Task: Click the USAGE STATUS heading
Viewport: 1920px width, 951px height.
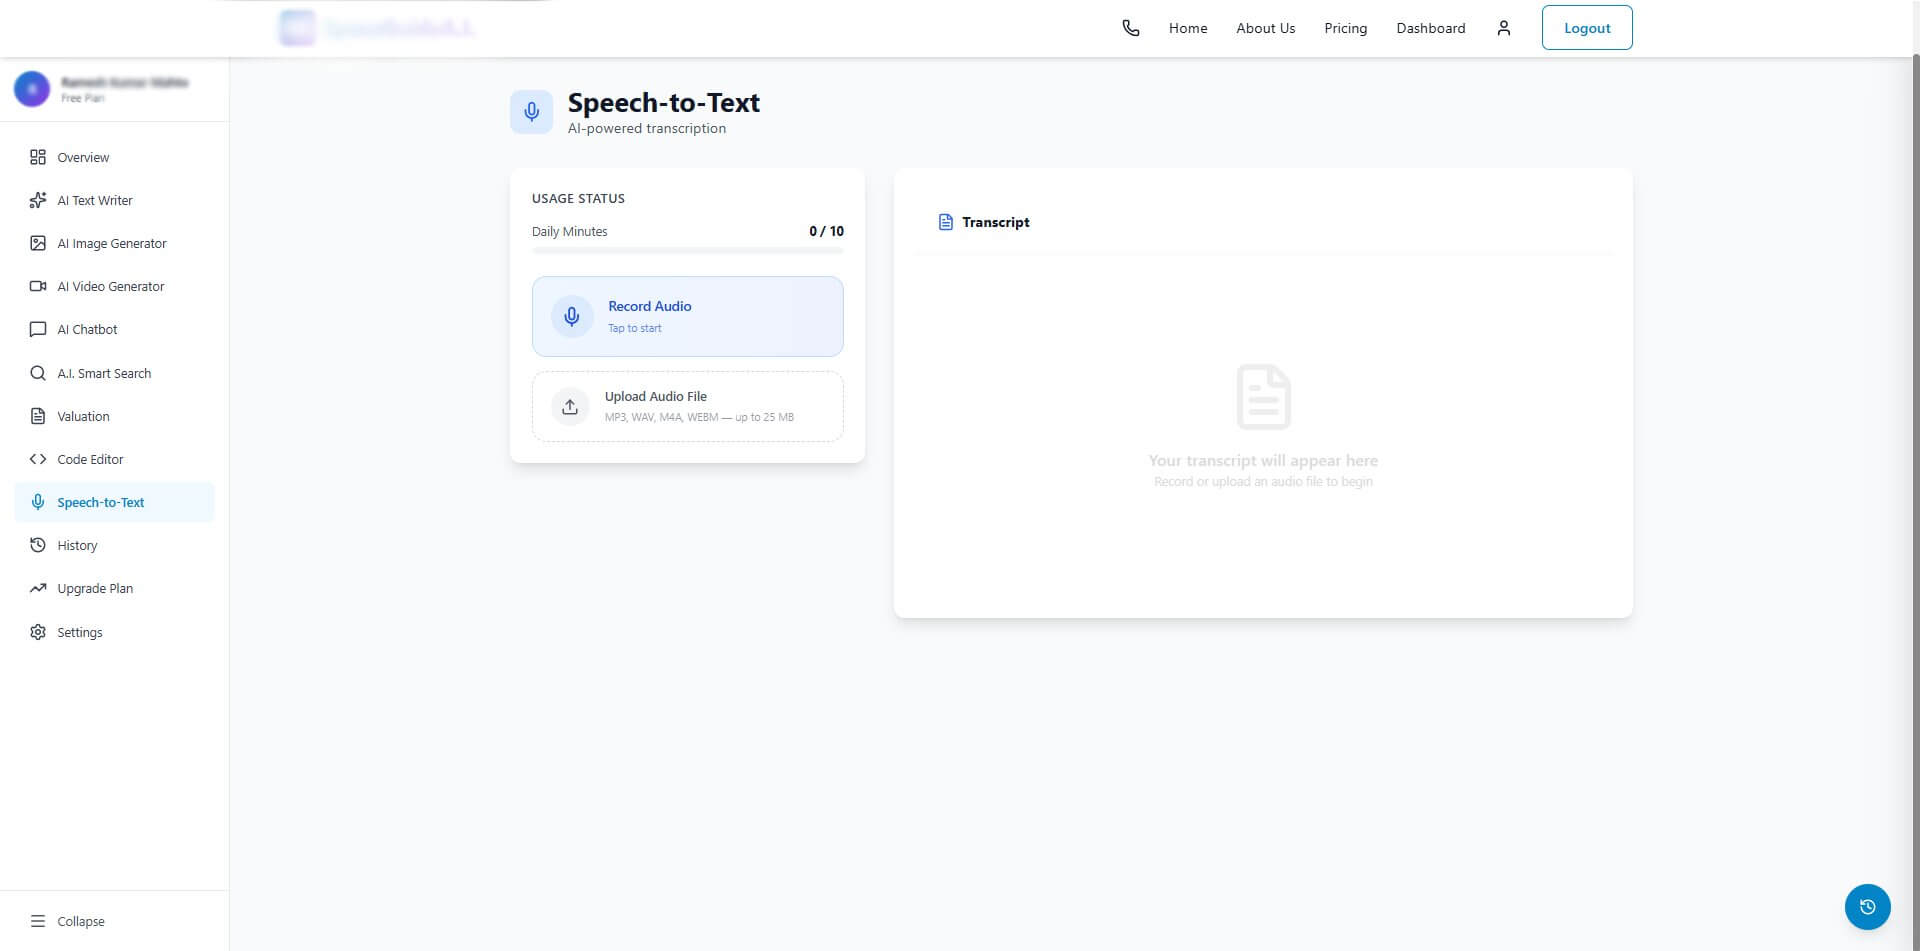Action: (x=578, y=198)
